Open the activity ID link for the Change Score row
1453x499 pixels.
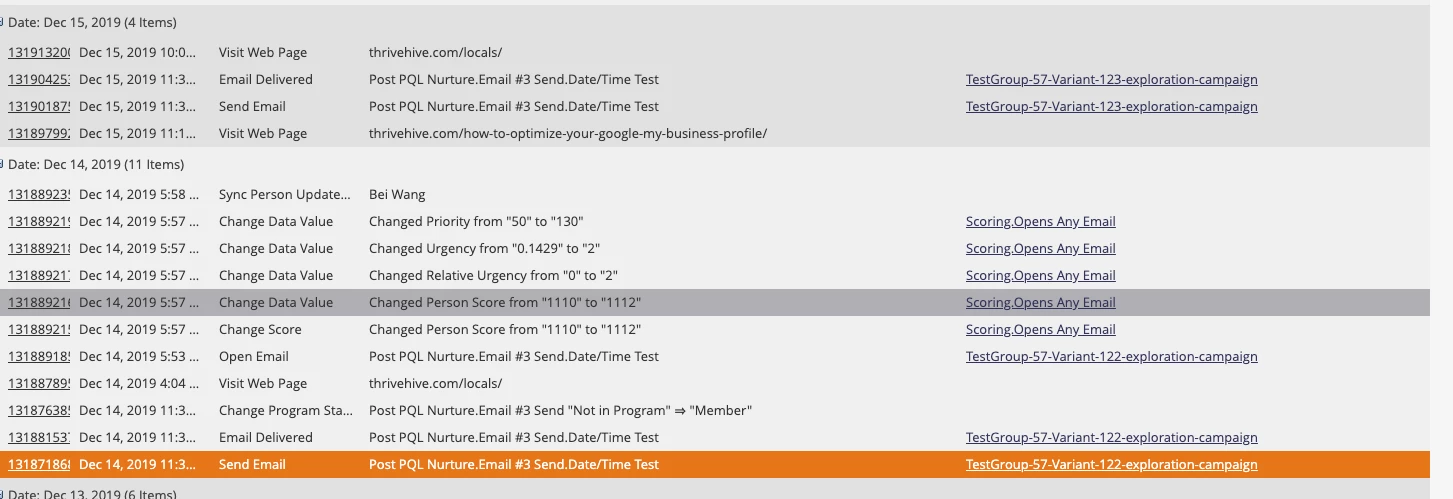point(39,330)
